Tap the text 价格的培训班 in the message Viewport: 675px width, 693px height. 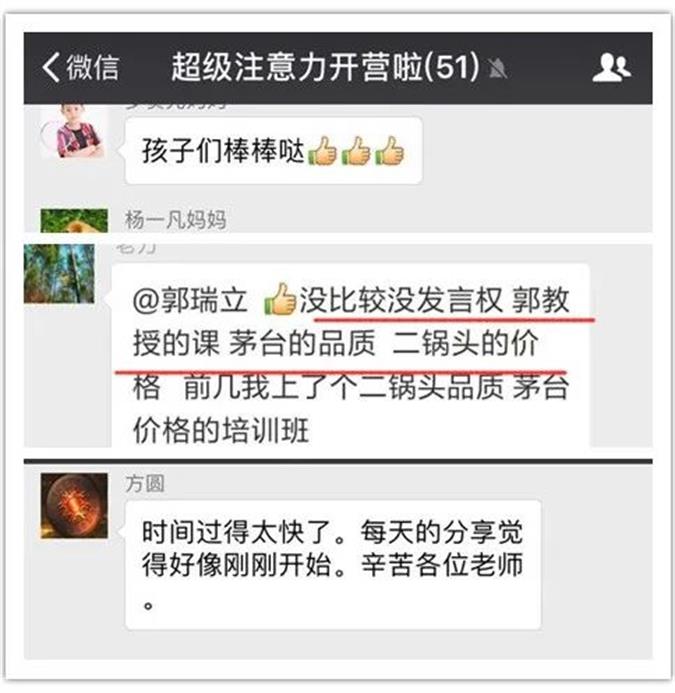click(221, 430)
